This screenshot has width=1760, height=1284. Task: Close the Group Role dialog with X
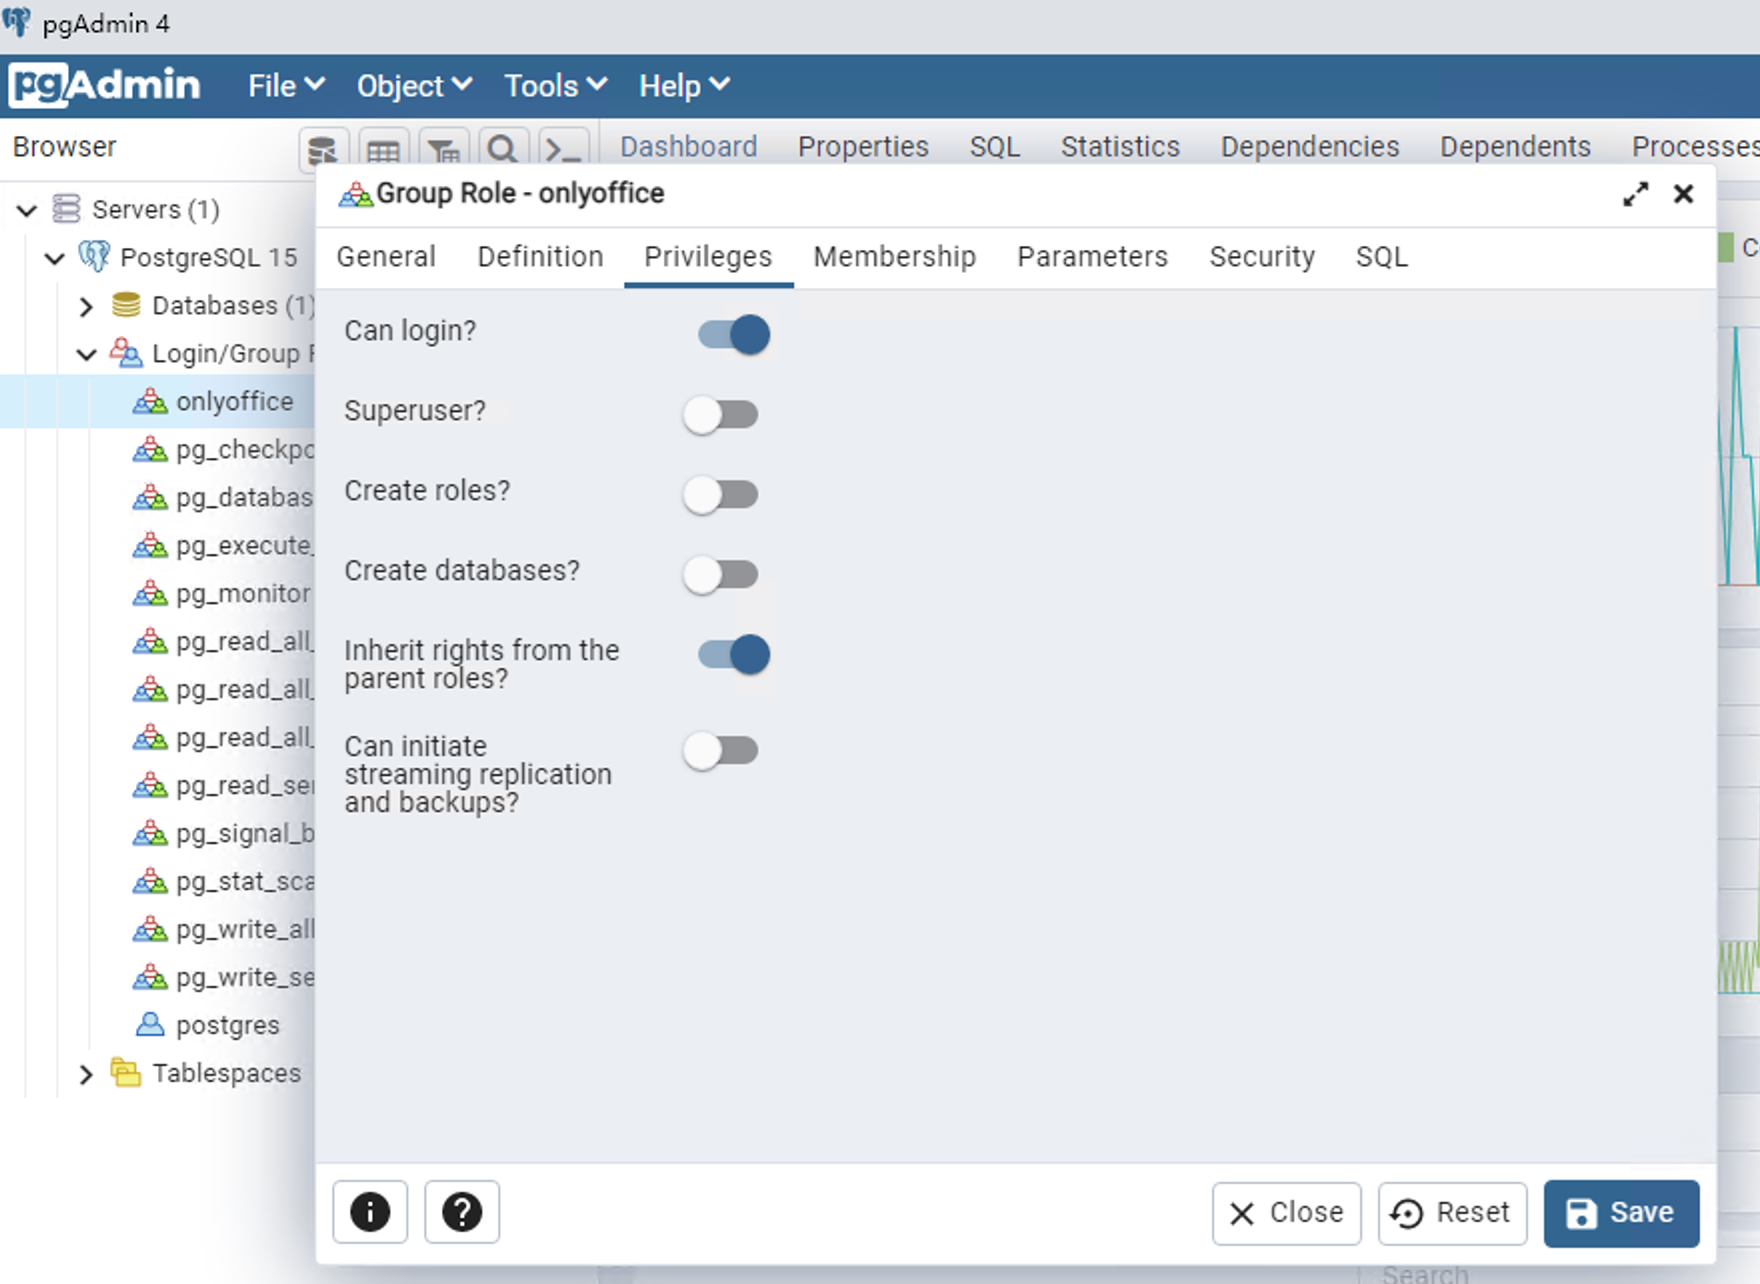[1684, 194]
